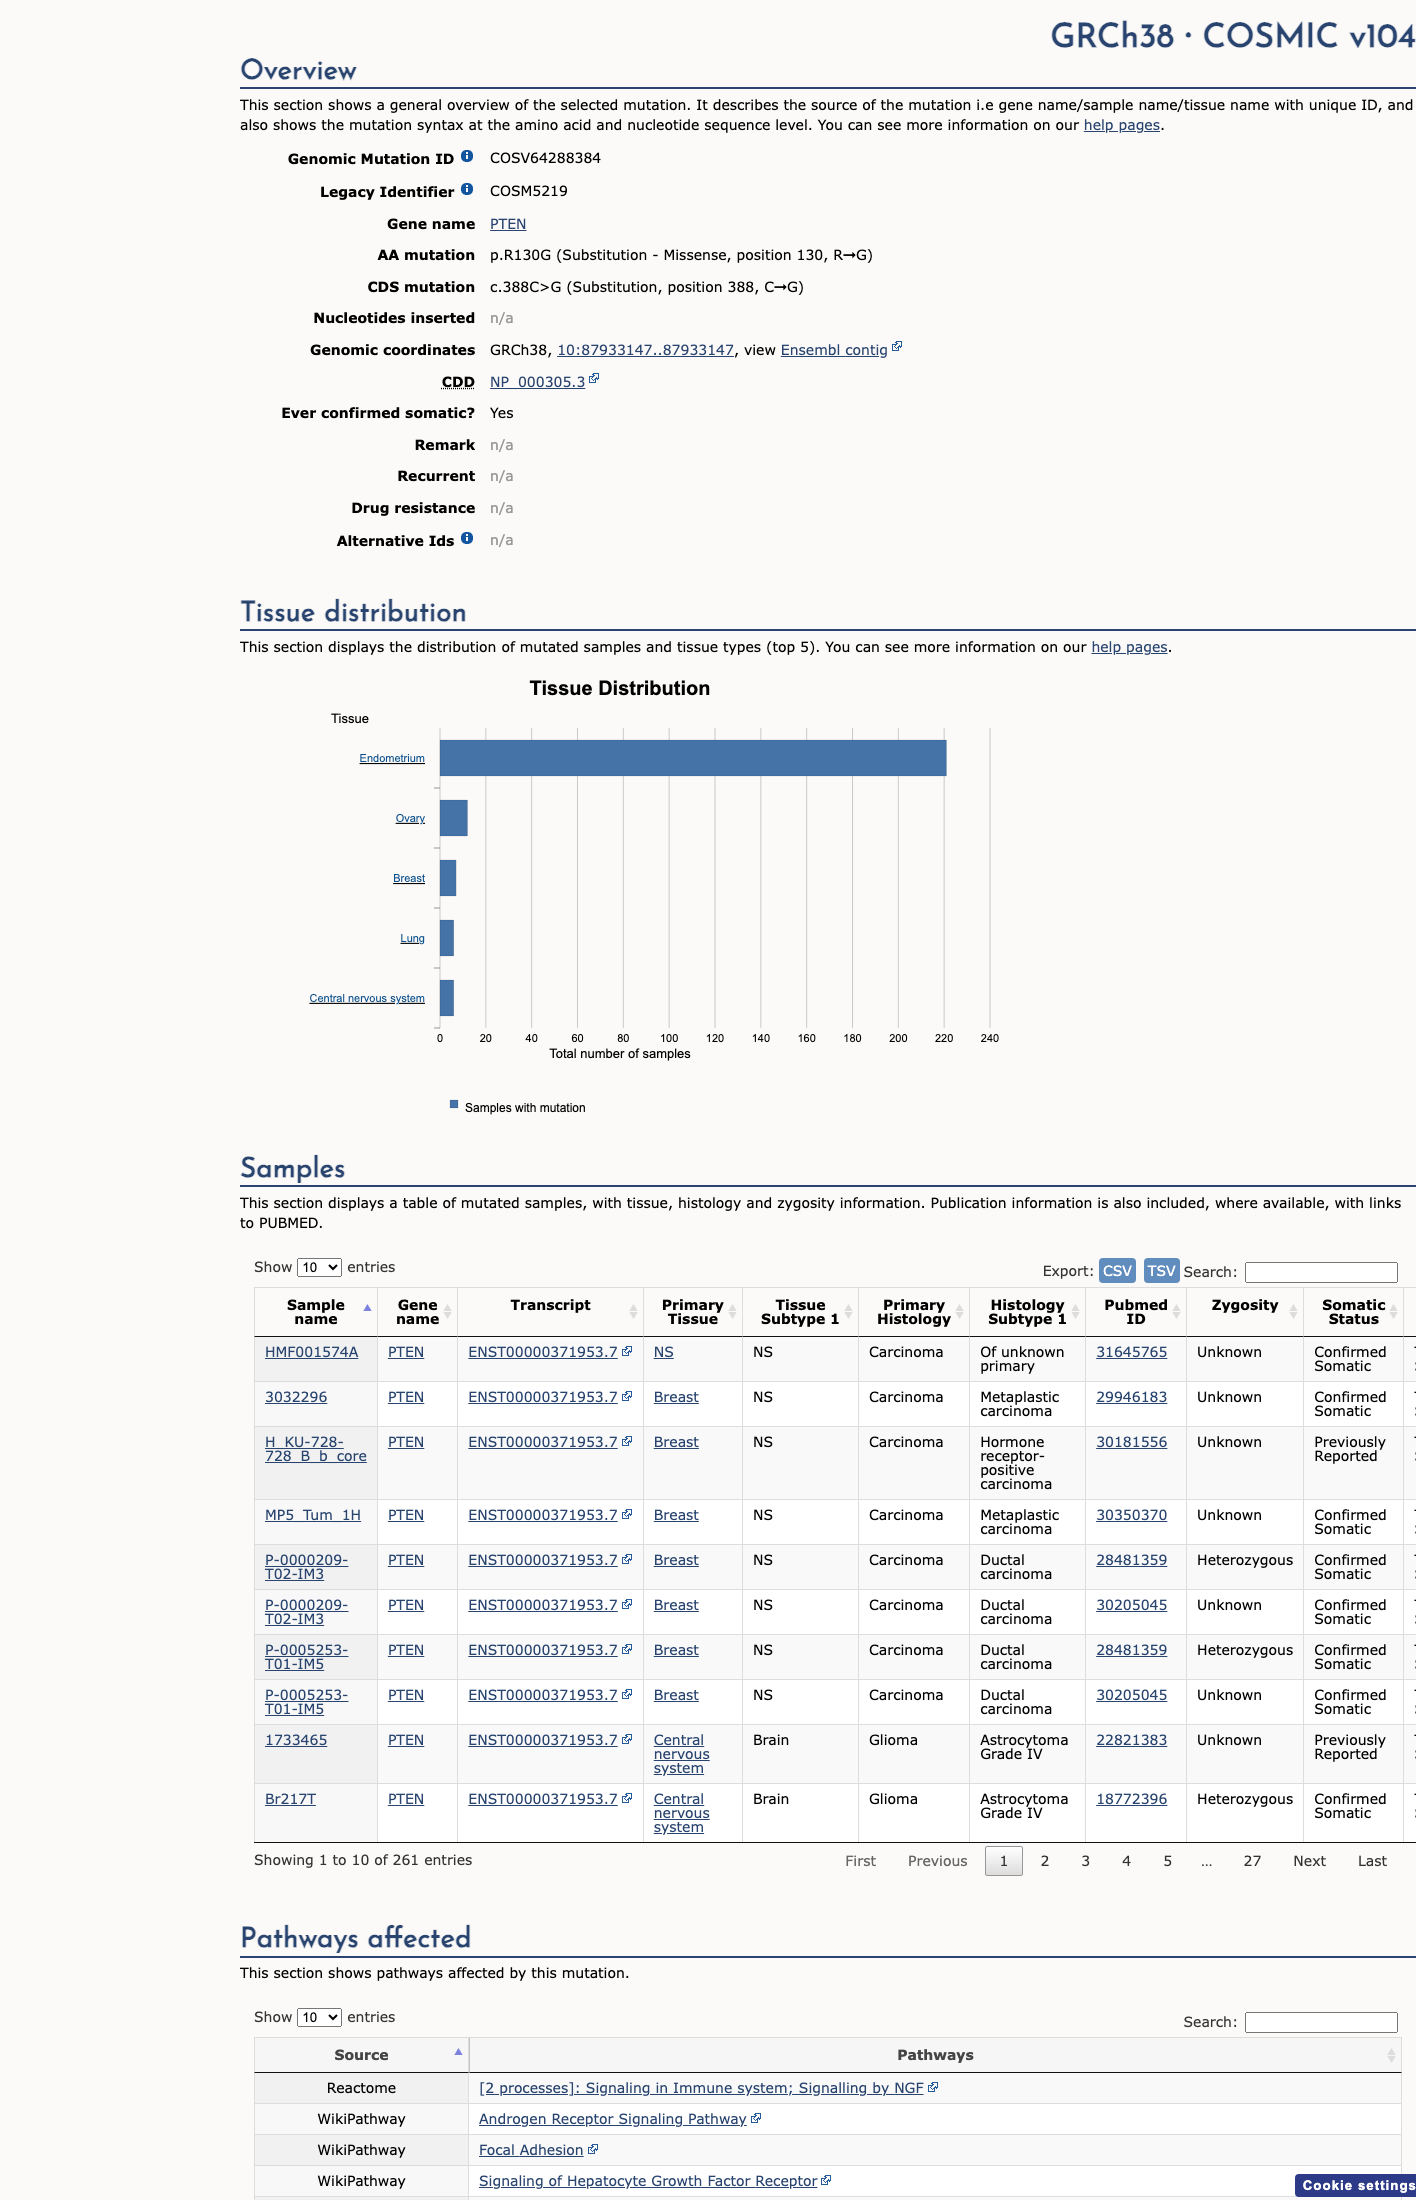Click info icon beside Legacy Identifier
This screenshot has height=2200, width=1416.
point(467,190)
